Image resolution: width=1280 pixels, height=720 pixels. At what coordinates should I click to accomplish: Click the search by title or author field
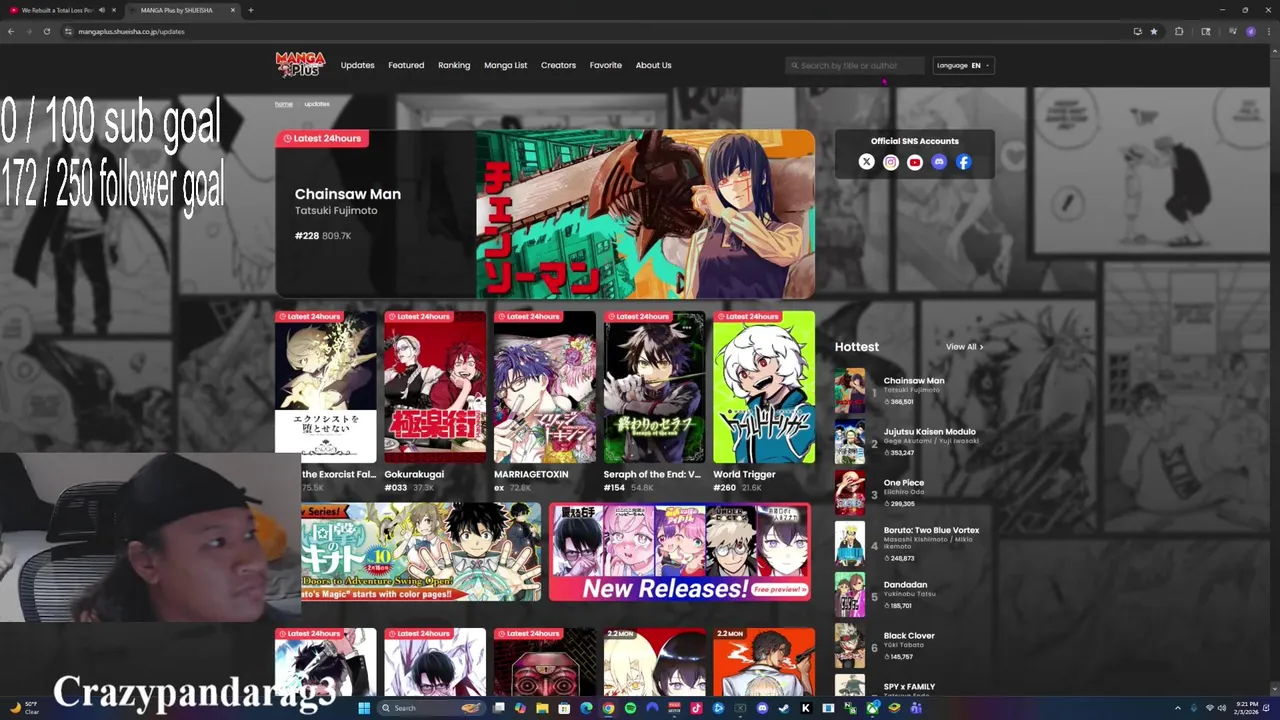(855, 65)
